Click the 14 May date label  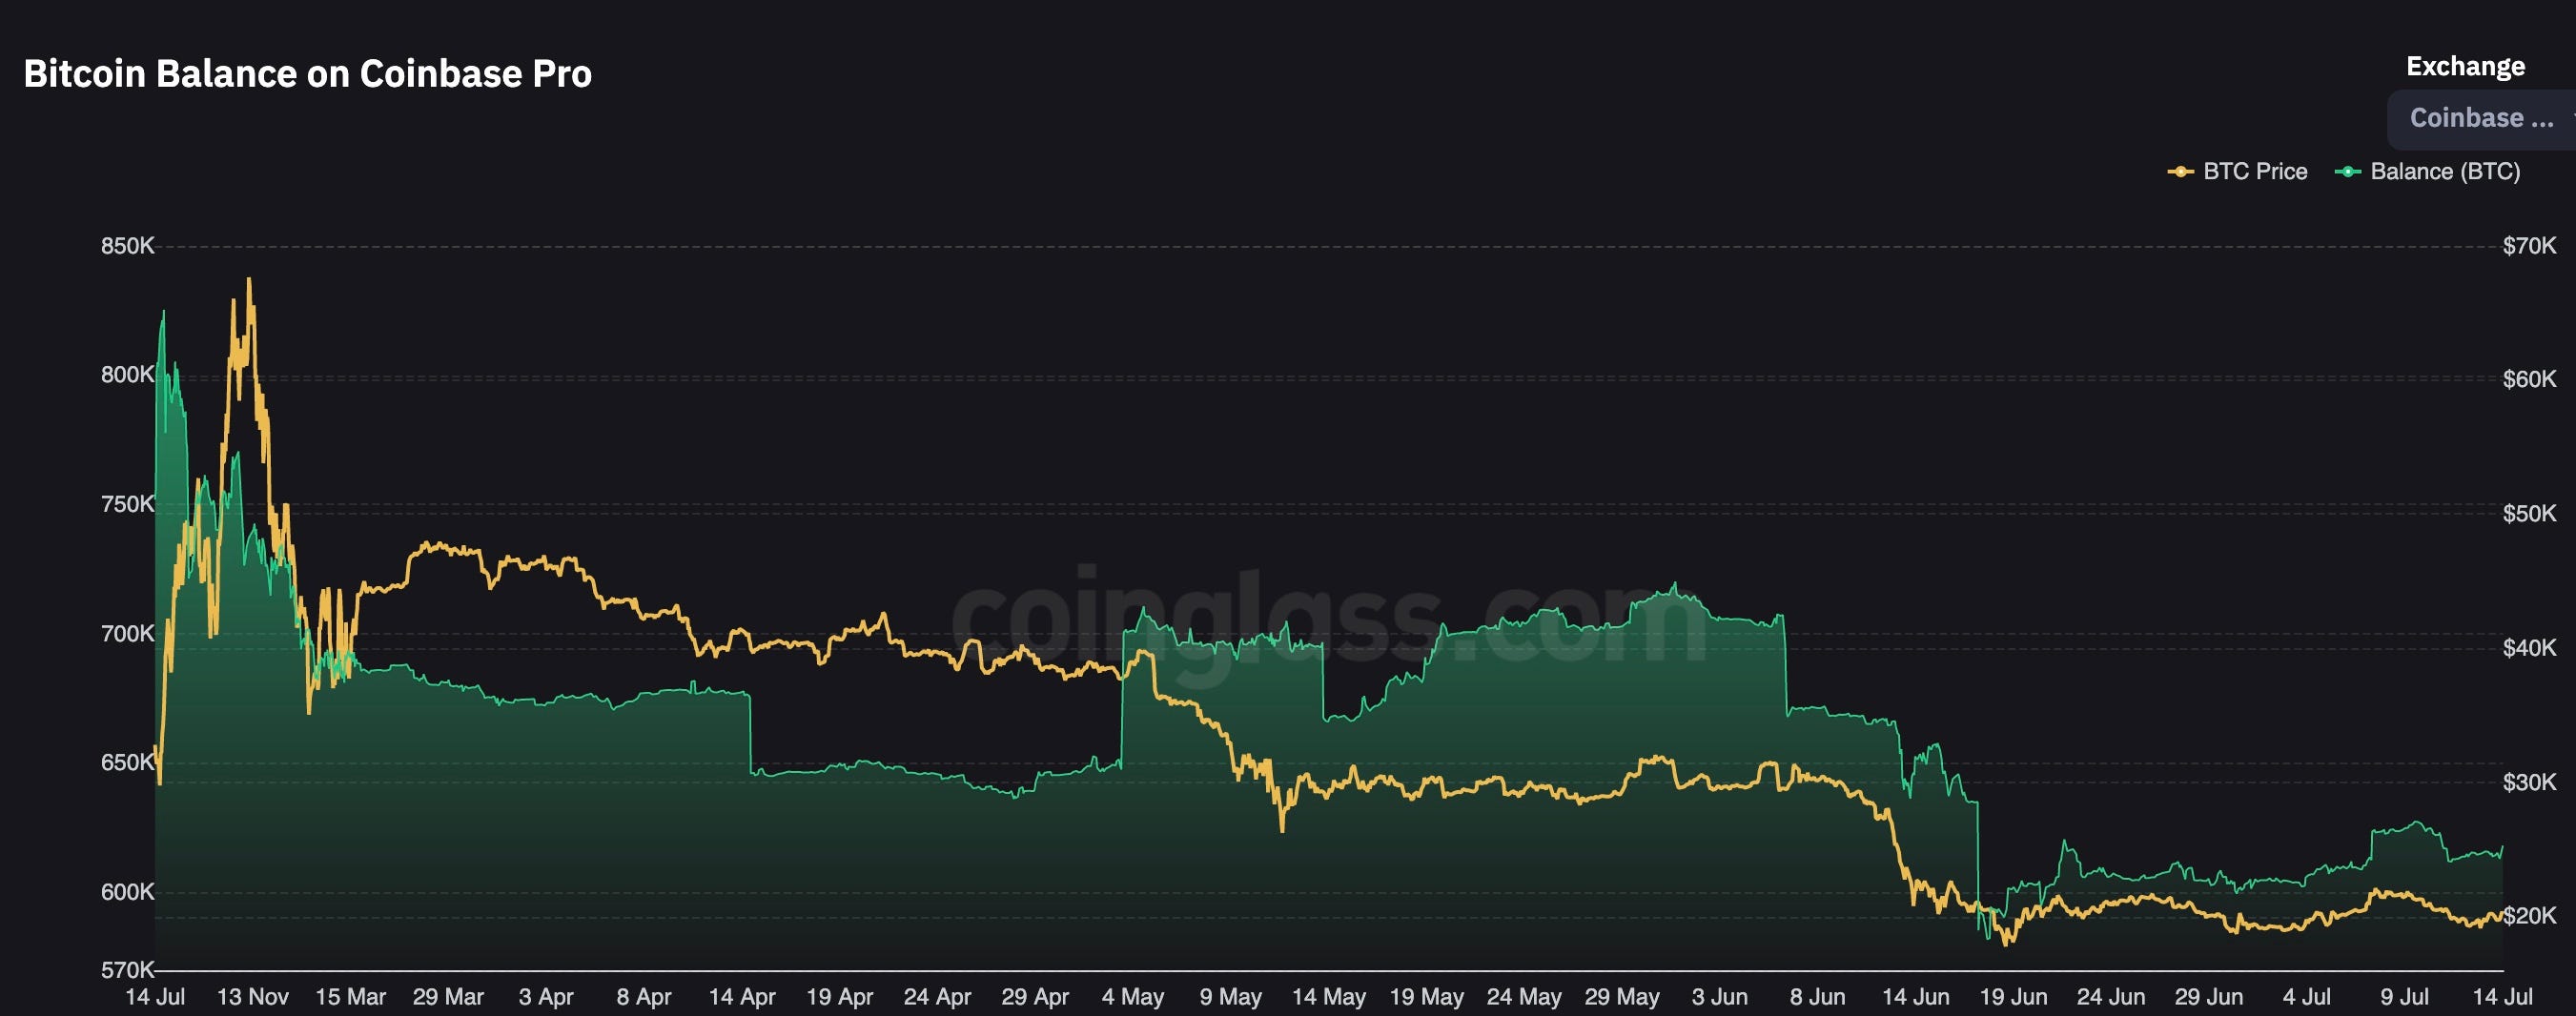click(1329, 997)
